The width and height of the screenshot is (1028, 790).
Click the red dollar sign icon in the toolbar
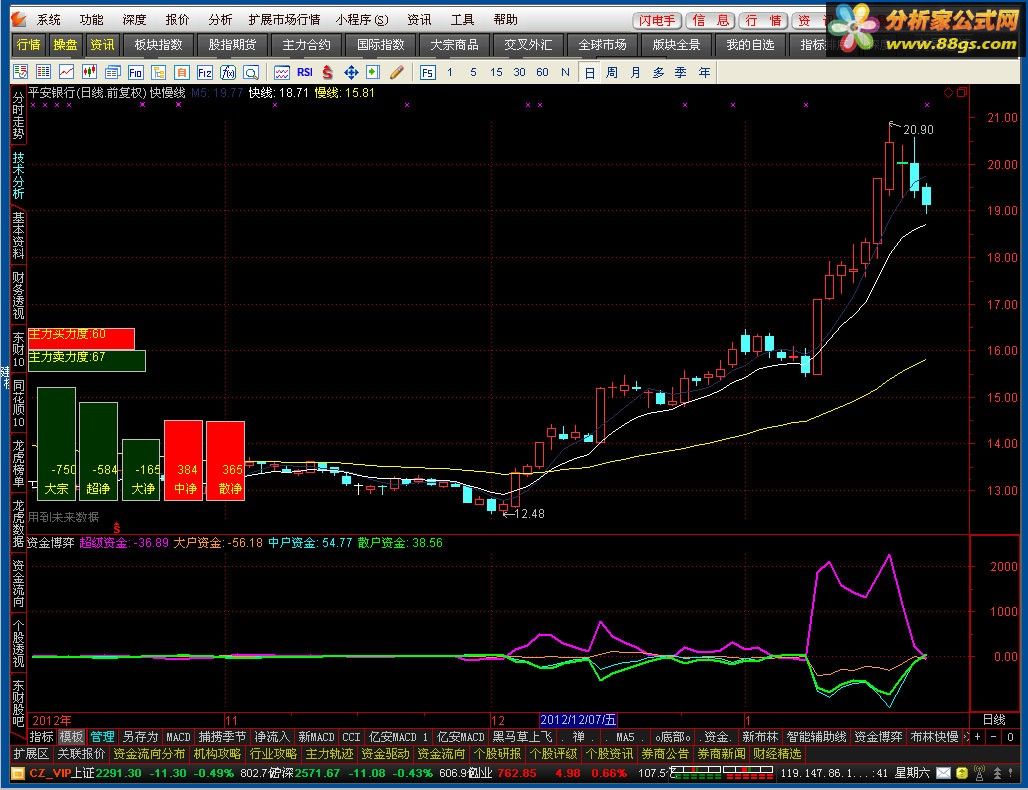[327, 72]
